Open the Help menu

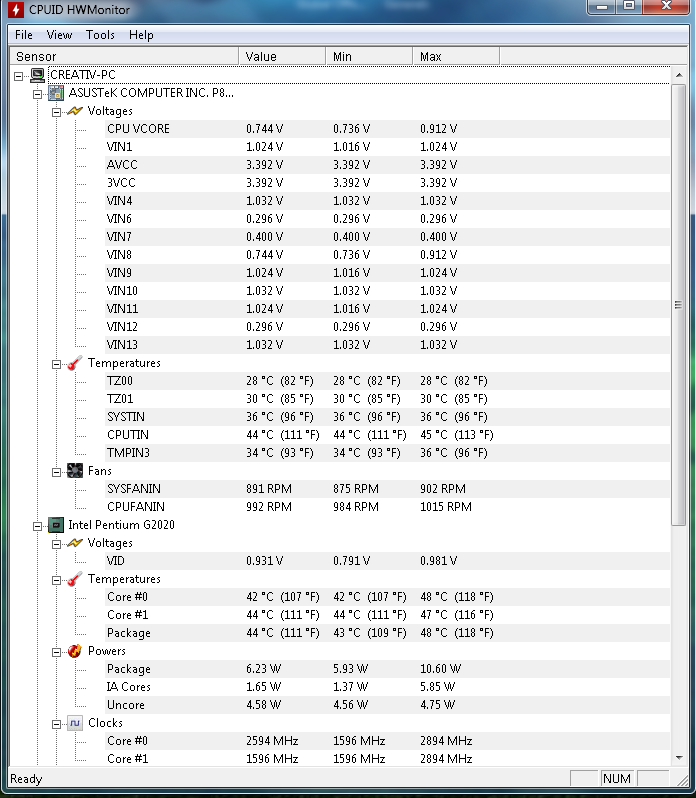[141, 35]
